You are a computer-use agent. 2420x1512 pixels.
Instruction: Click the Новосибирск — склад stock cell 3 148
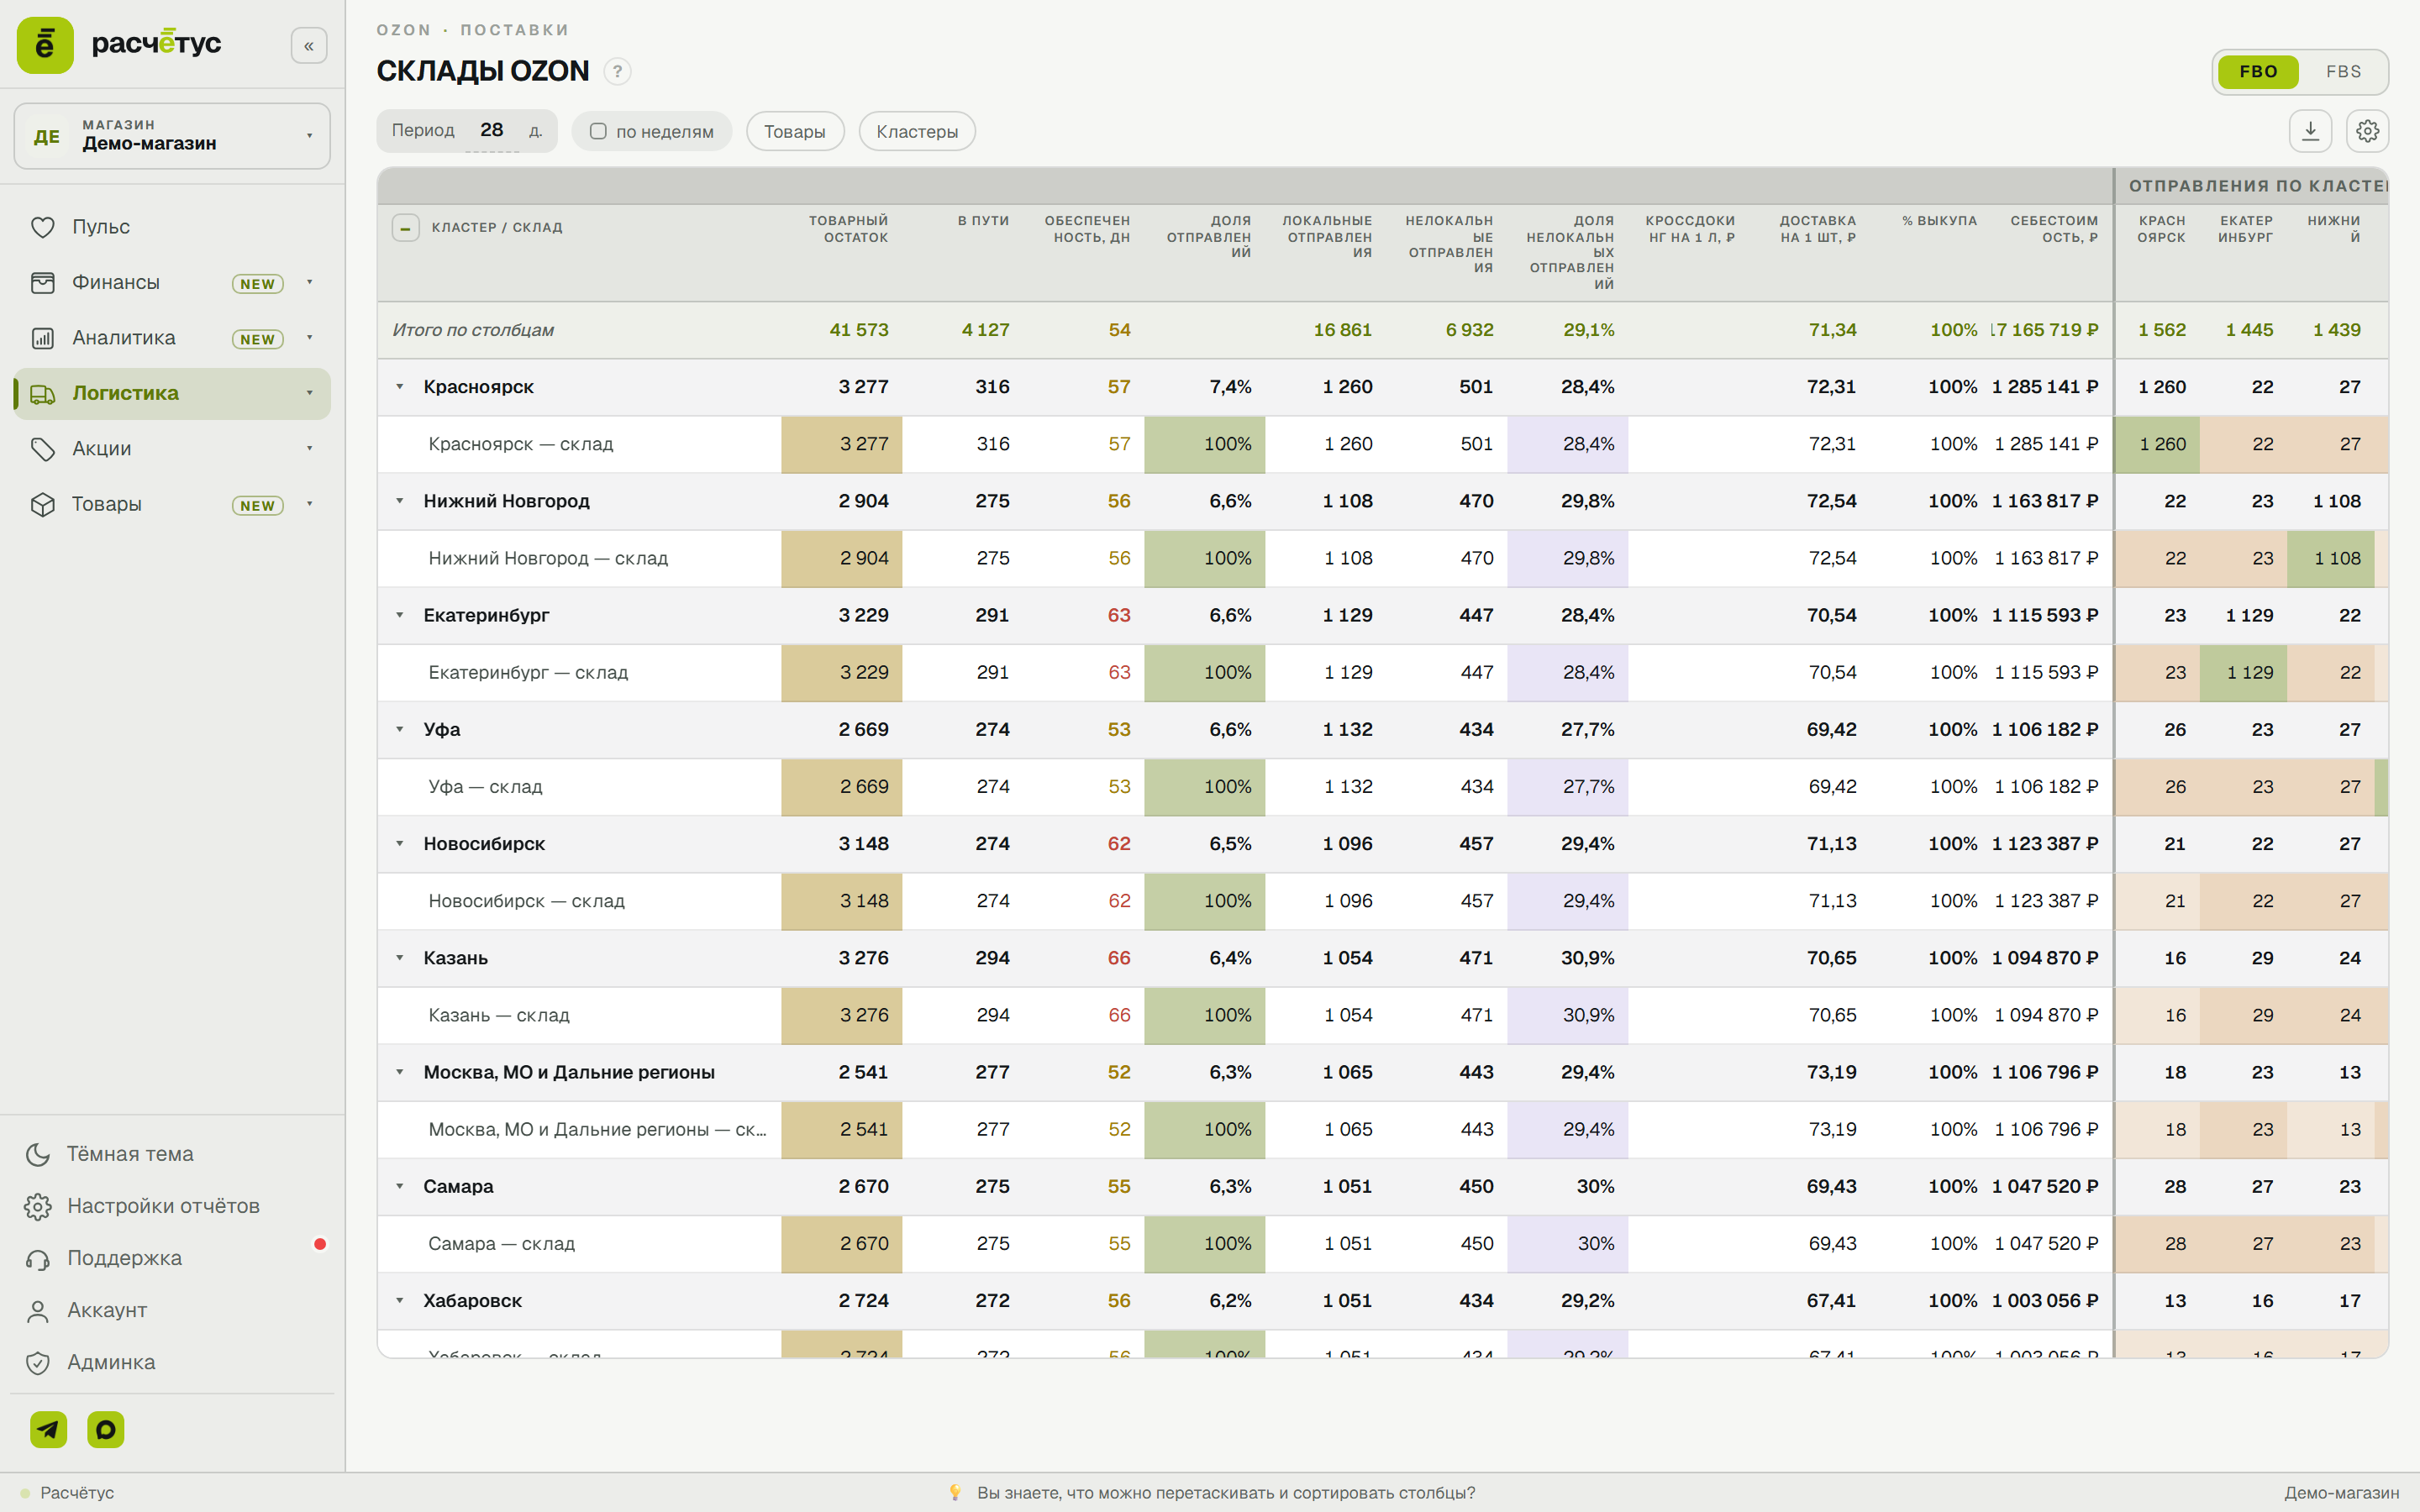(x=842, y=901)
